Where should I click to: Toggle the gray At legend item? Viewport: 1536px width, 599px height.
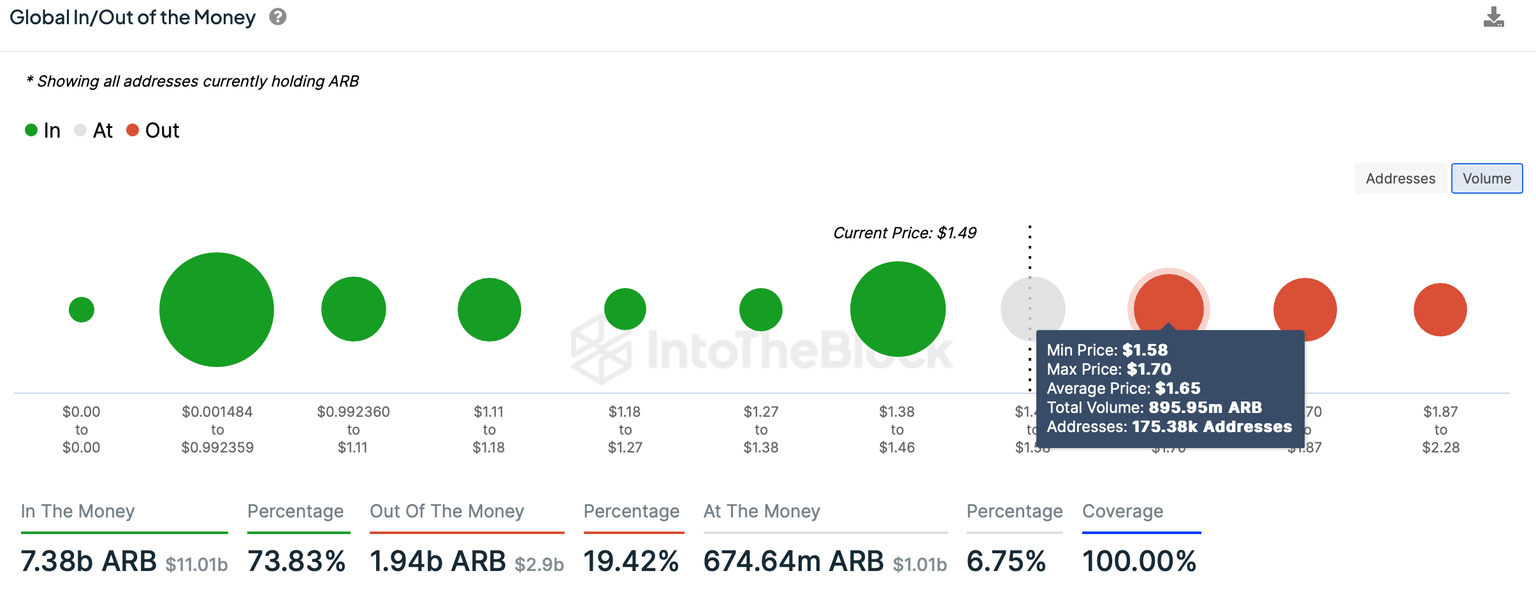point(93,131)
